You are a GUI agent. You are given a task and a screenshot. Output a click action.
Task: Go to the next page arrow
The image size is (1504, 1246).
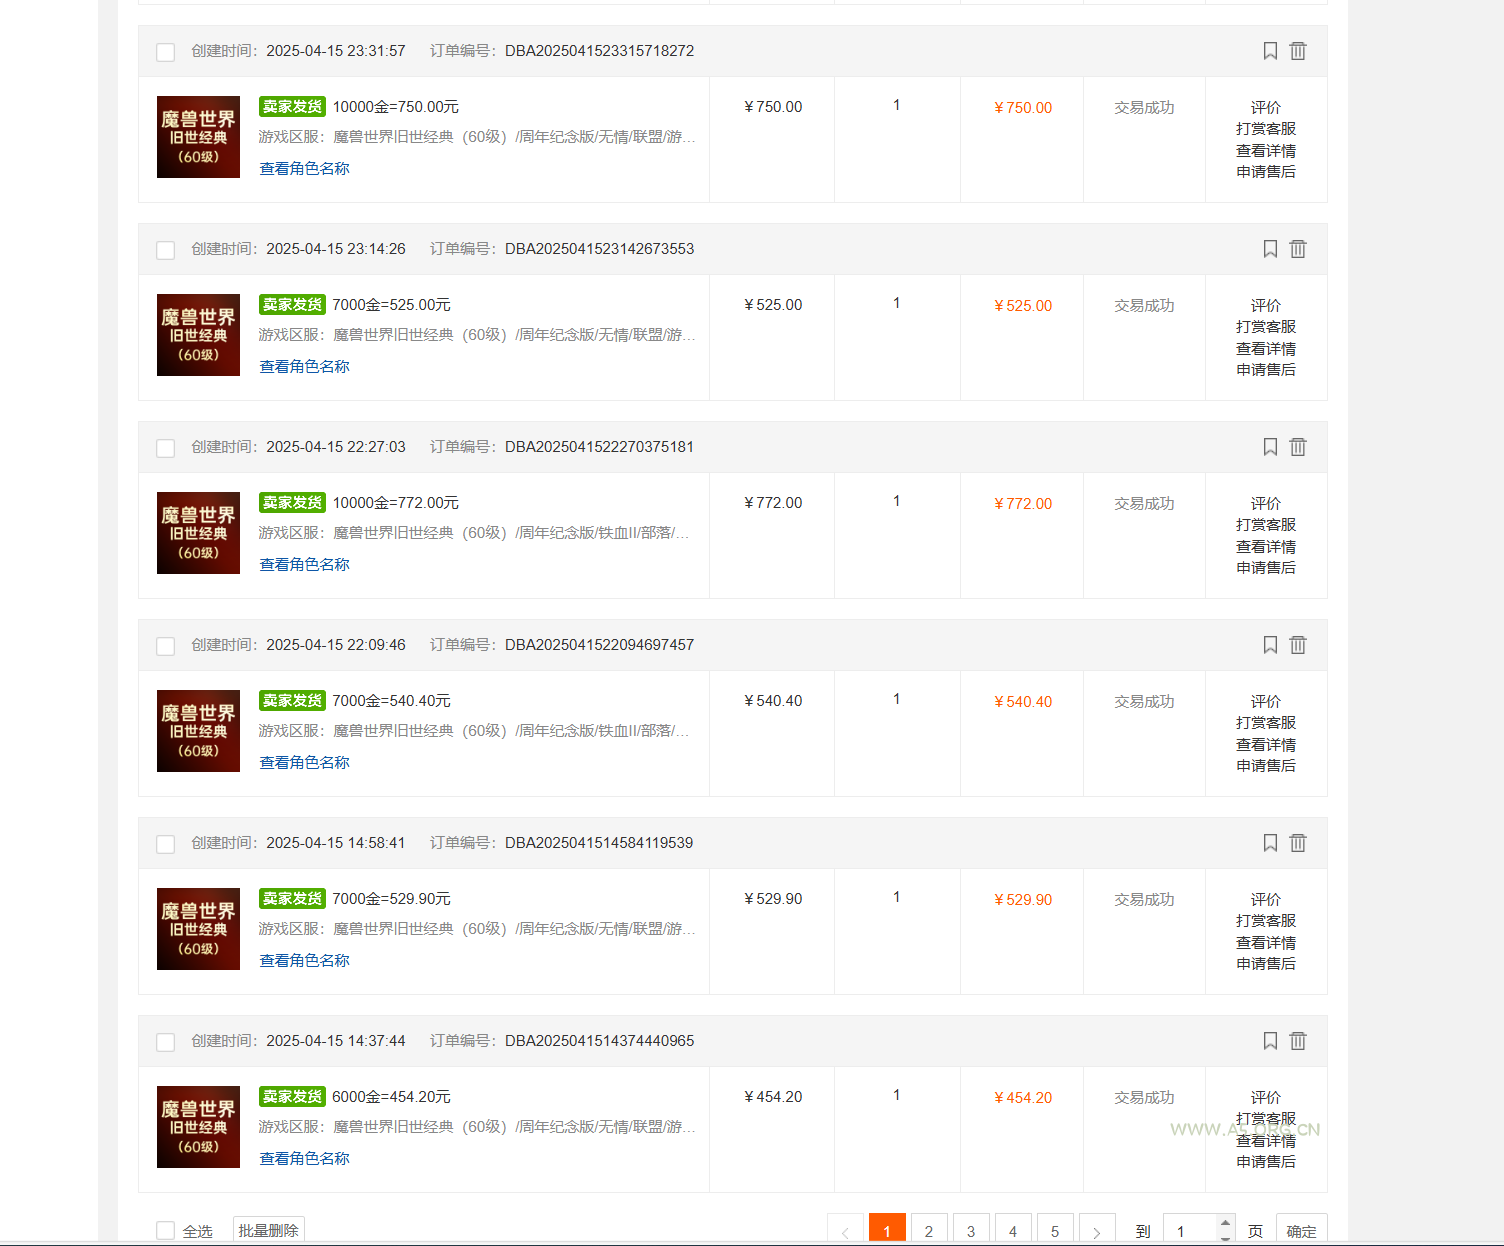click(1097, 1231)
